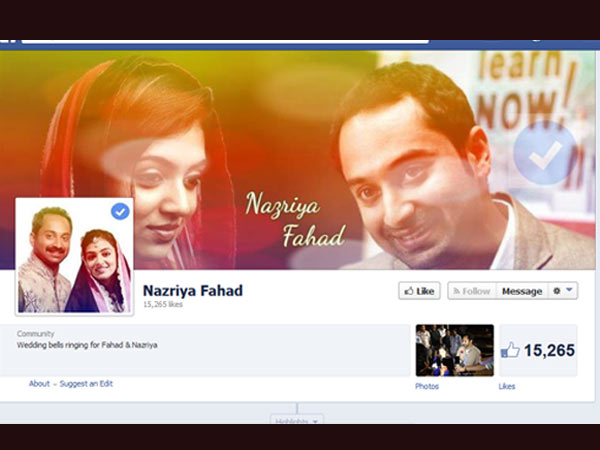600x450 pixels.
Task: Click the large checkmark circle on cover photo
Action: pos(545,153)
